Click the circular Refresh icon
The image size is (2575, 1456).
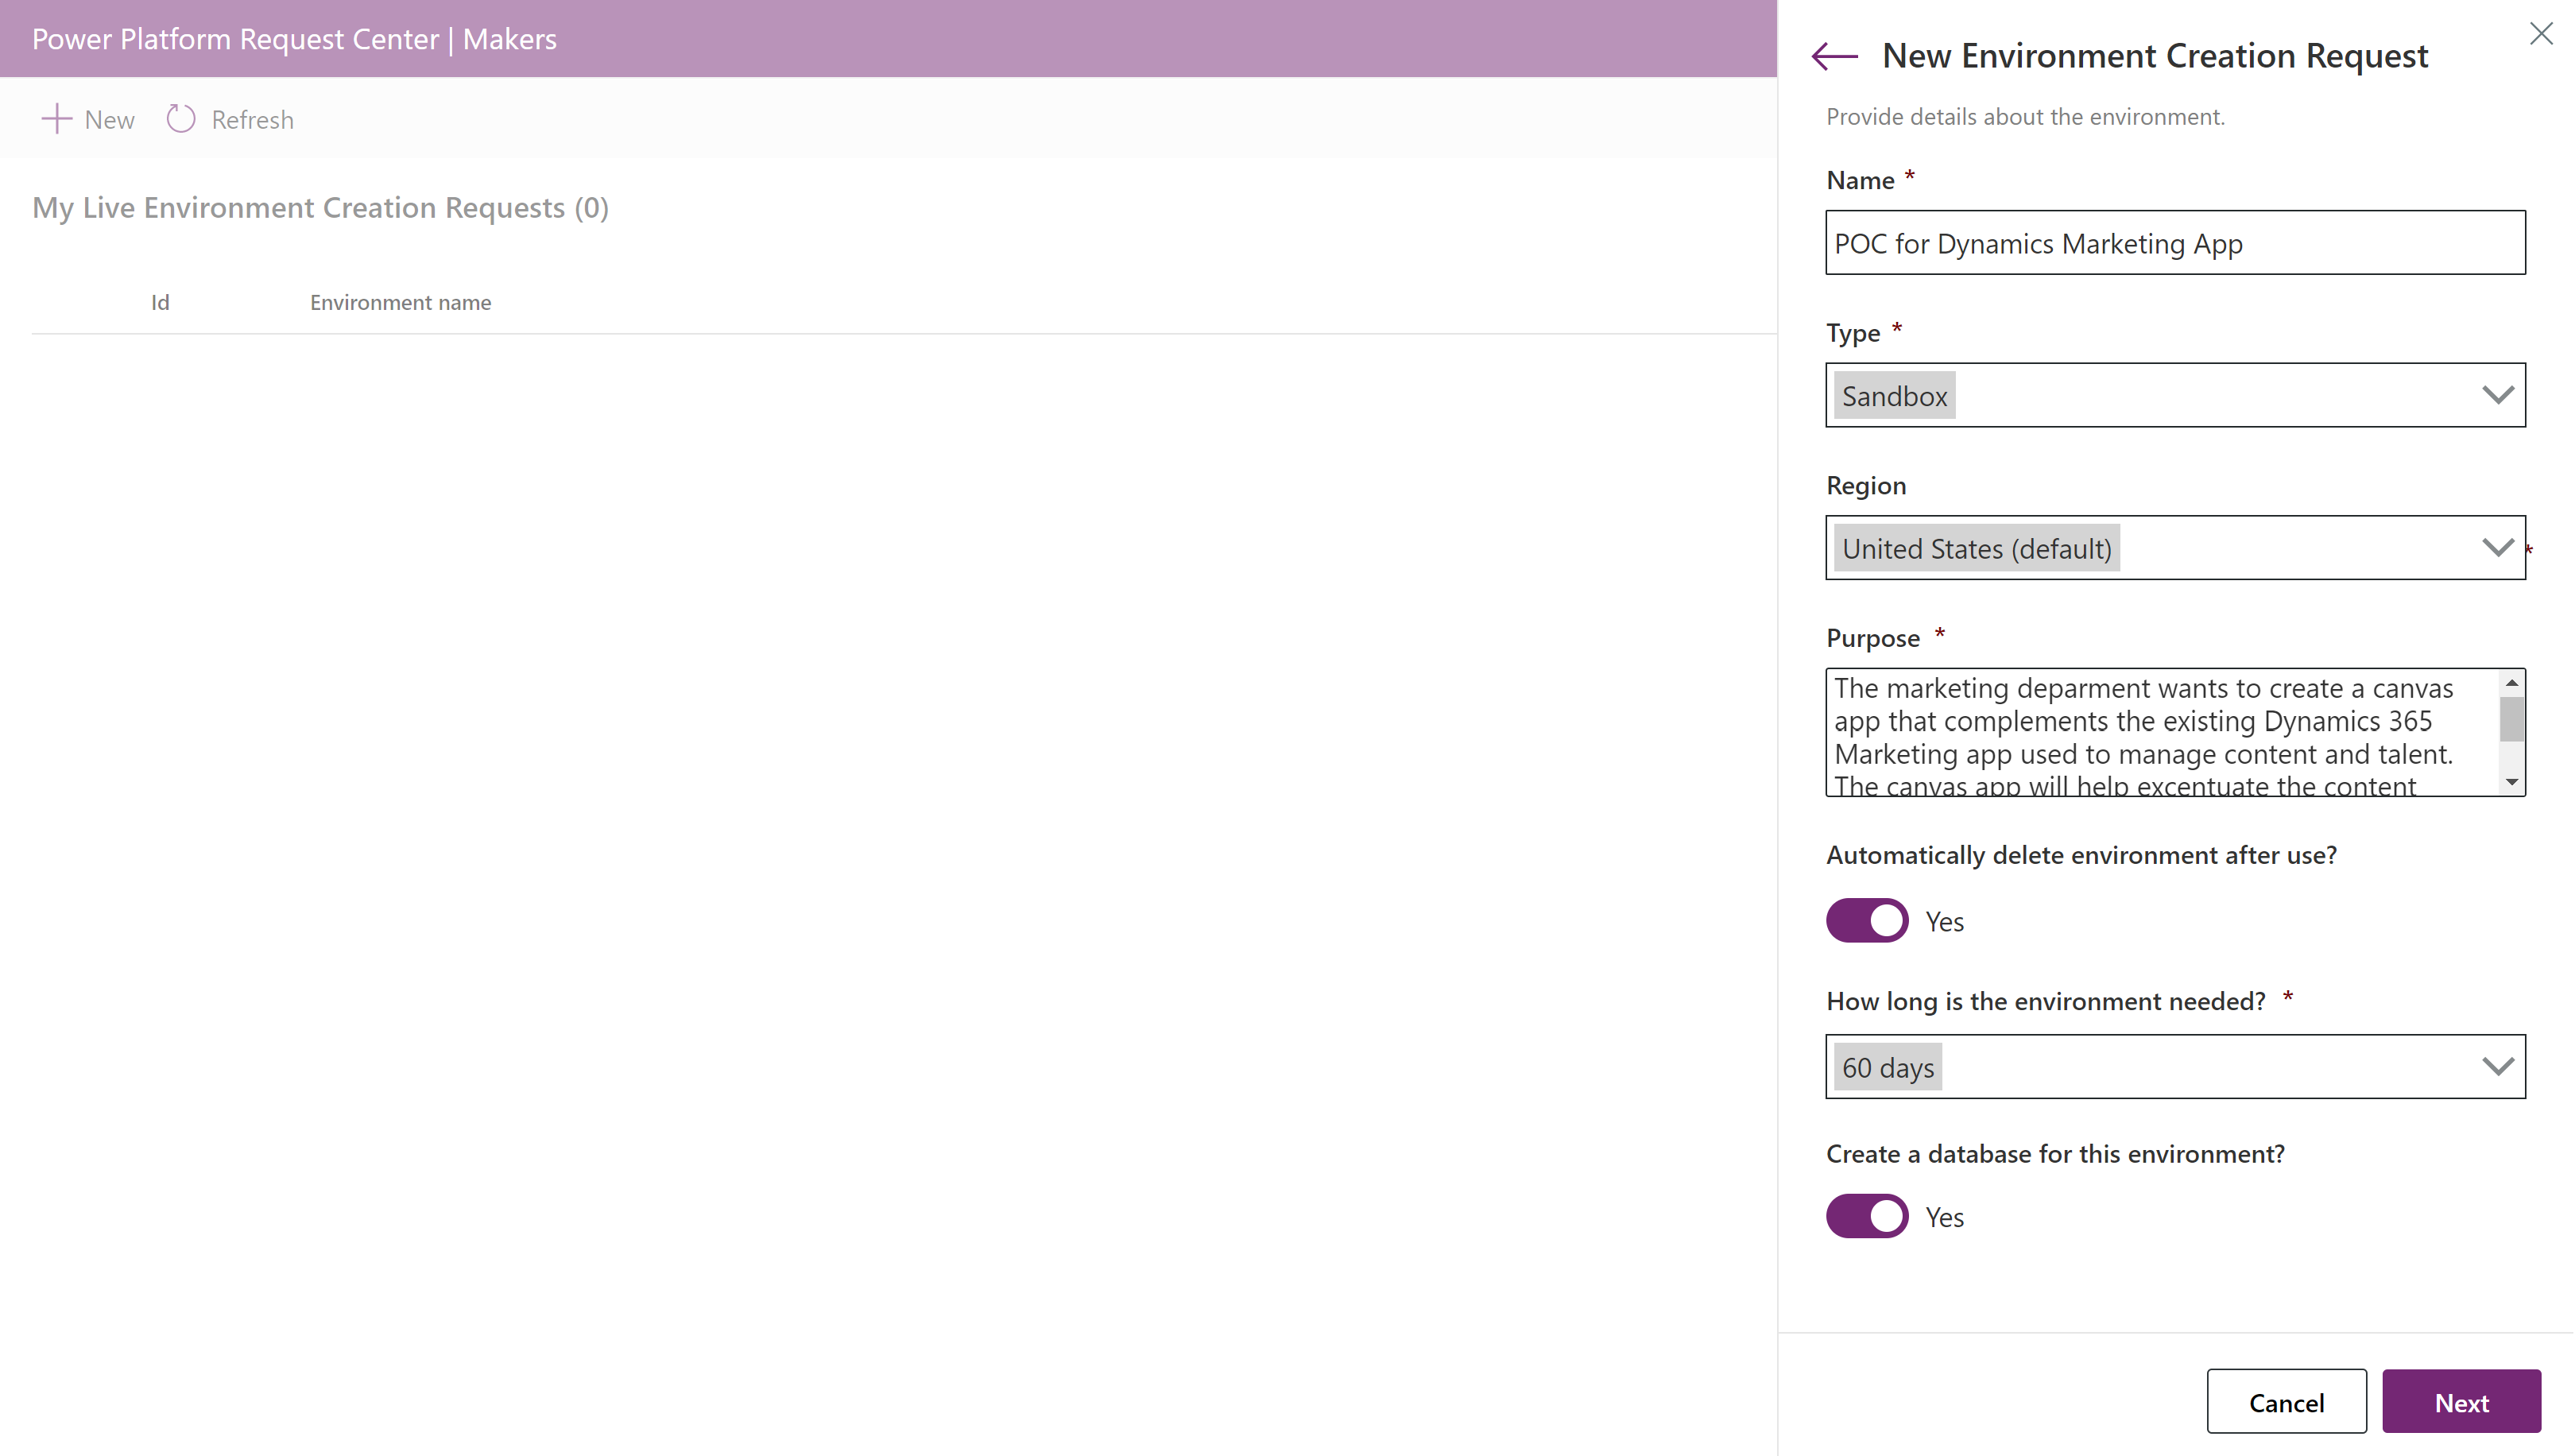coord(181,119)
